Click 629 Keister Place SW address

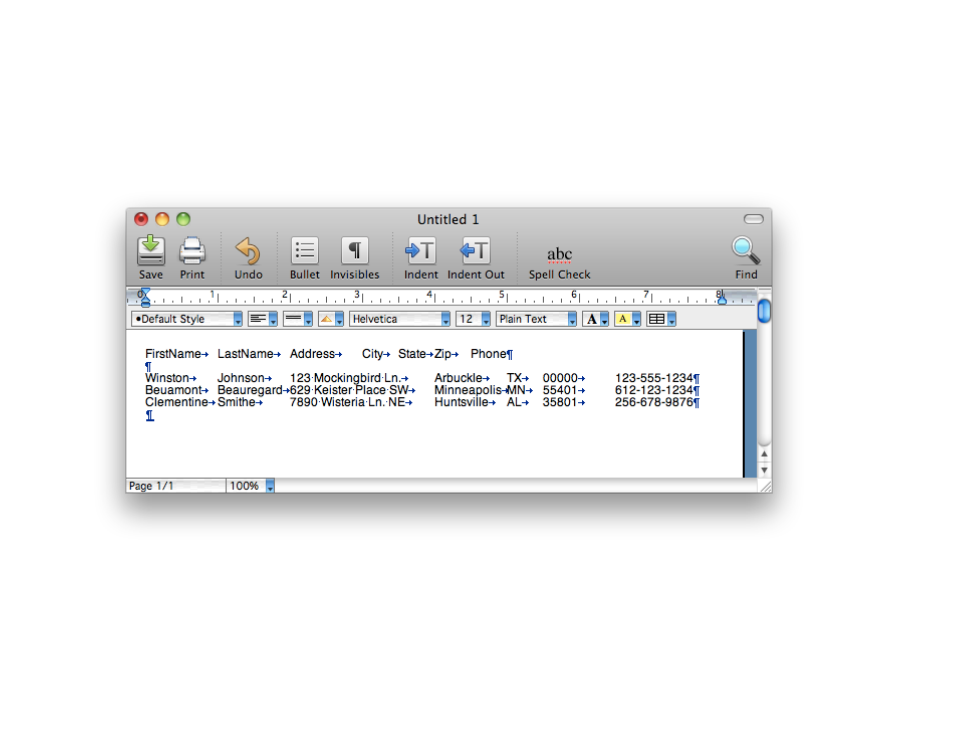[x=349, y=390]
